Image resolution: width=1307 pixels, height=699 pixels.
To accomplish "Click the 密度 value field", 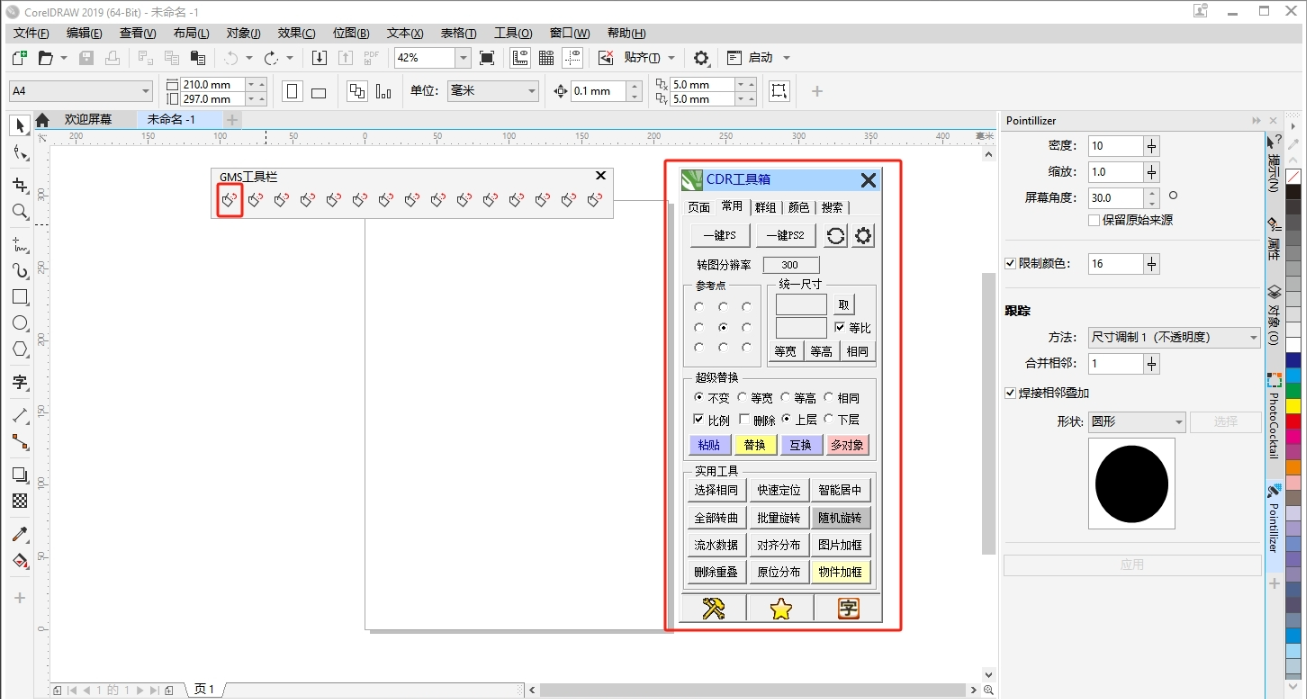I will [1115, 146].
